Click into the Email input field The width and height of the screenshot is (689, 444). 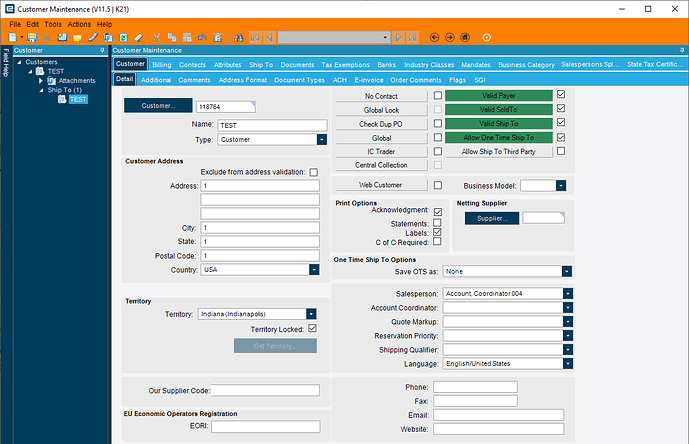click(475, 414)
